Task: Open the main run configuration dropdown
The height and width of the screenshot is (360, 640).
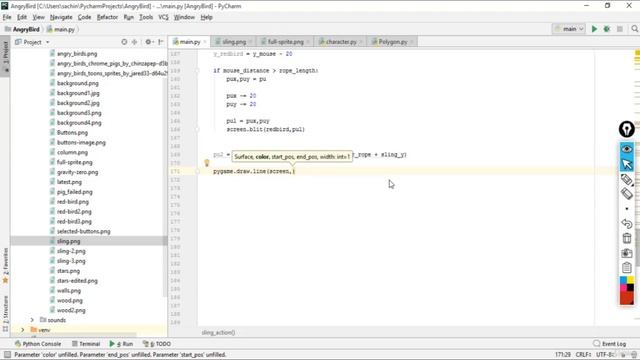Action: click(x=569, y=29)
